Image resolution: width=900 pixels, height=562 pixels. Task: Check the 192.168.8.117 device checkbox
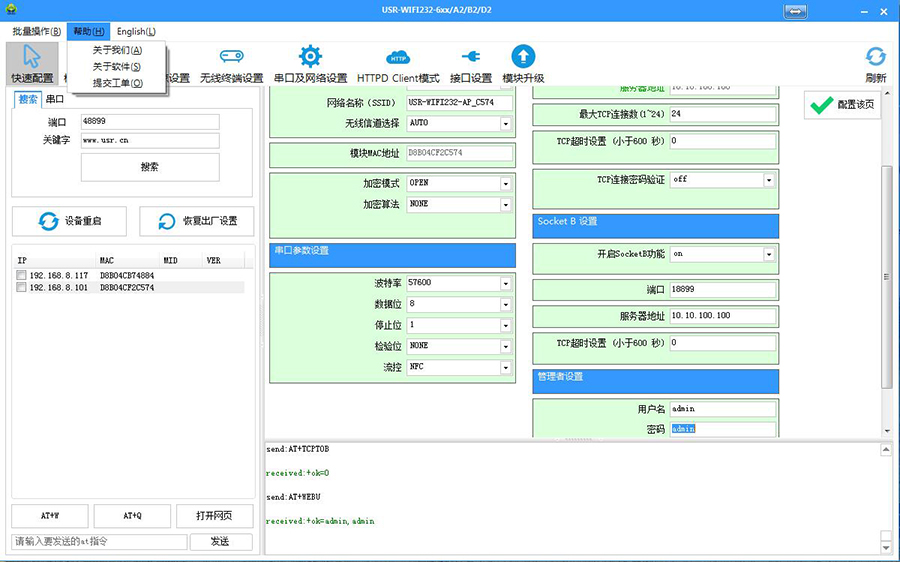pos(22,275)
